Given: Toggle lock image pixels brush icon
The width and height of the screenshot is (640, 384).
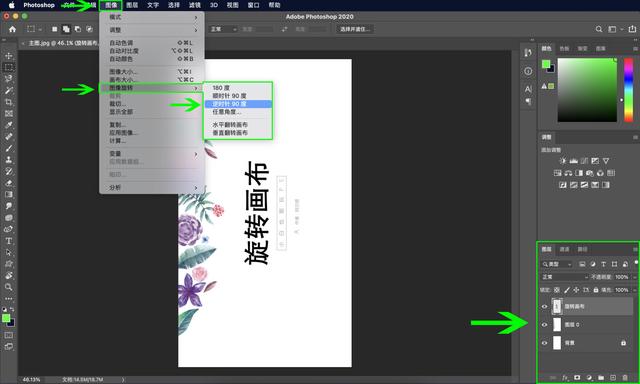Looking at the screenshot, I should [567, 290].
